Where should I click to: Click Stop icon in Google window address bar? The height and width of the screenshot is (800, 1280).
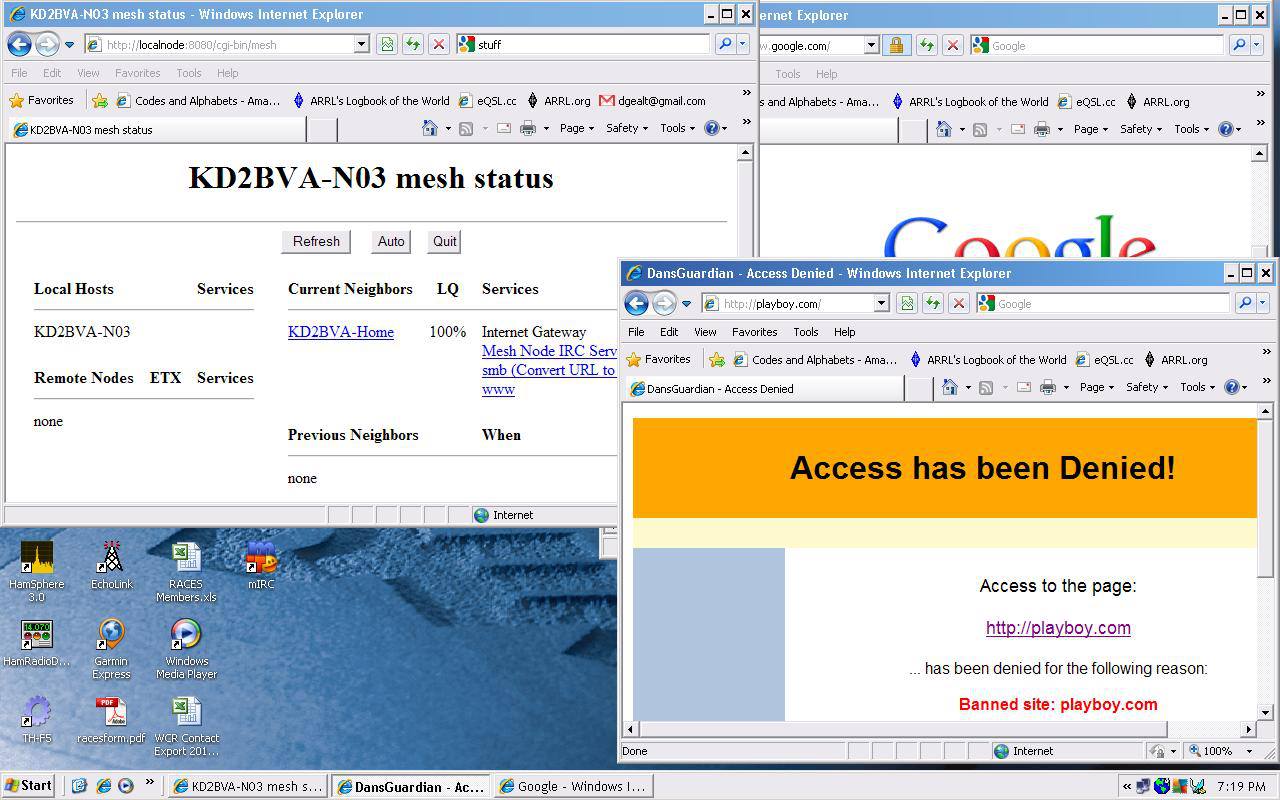tap(953, 45)
